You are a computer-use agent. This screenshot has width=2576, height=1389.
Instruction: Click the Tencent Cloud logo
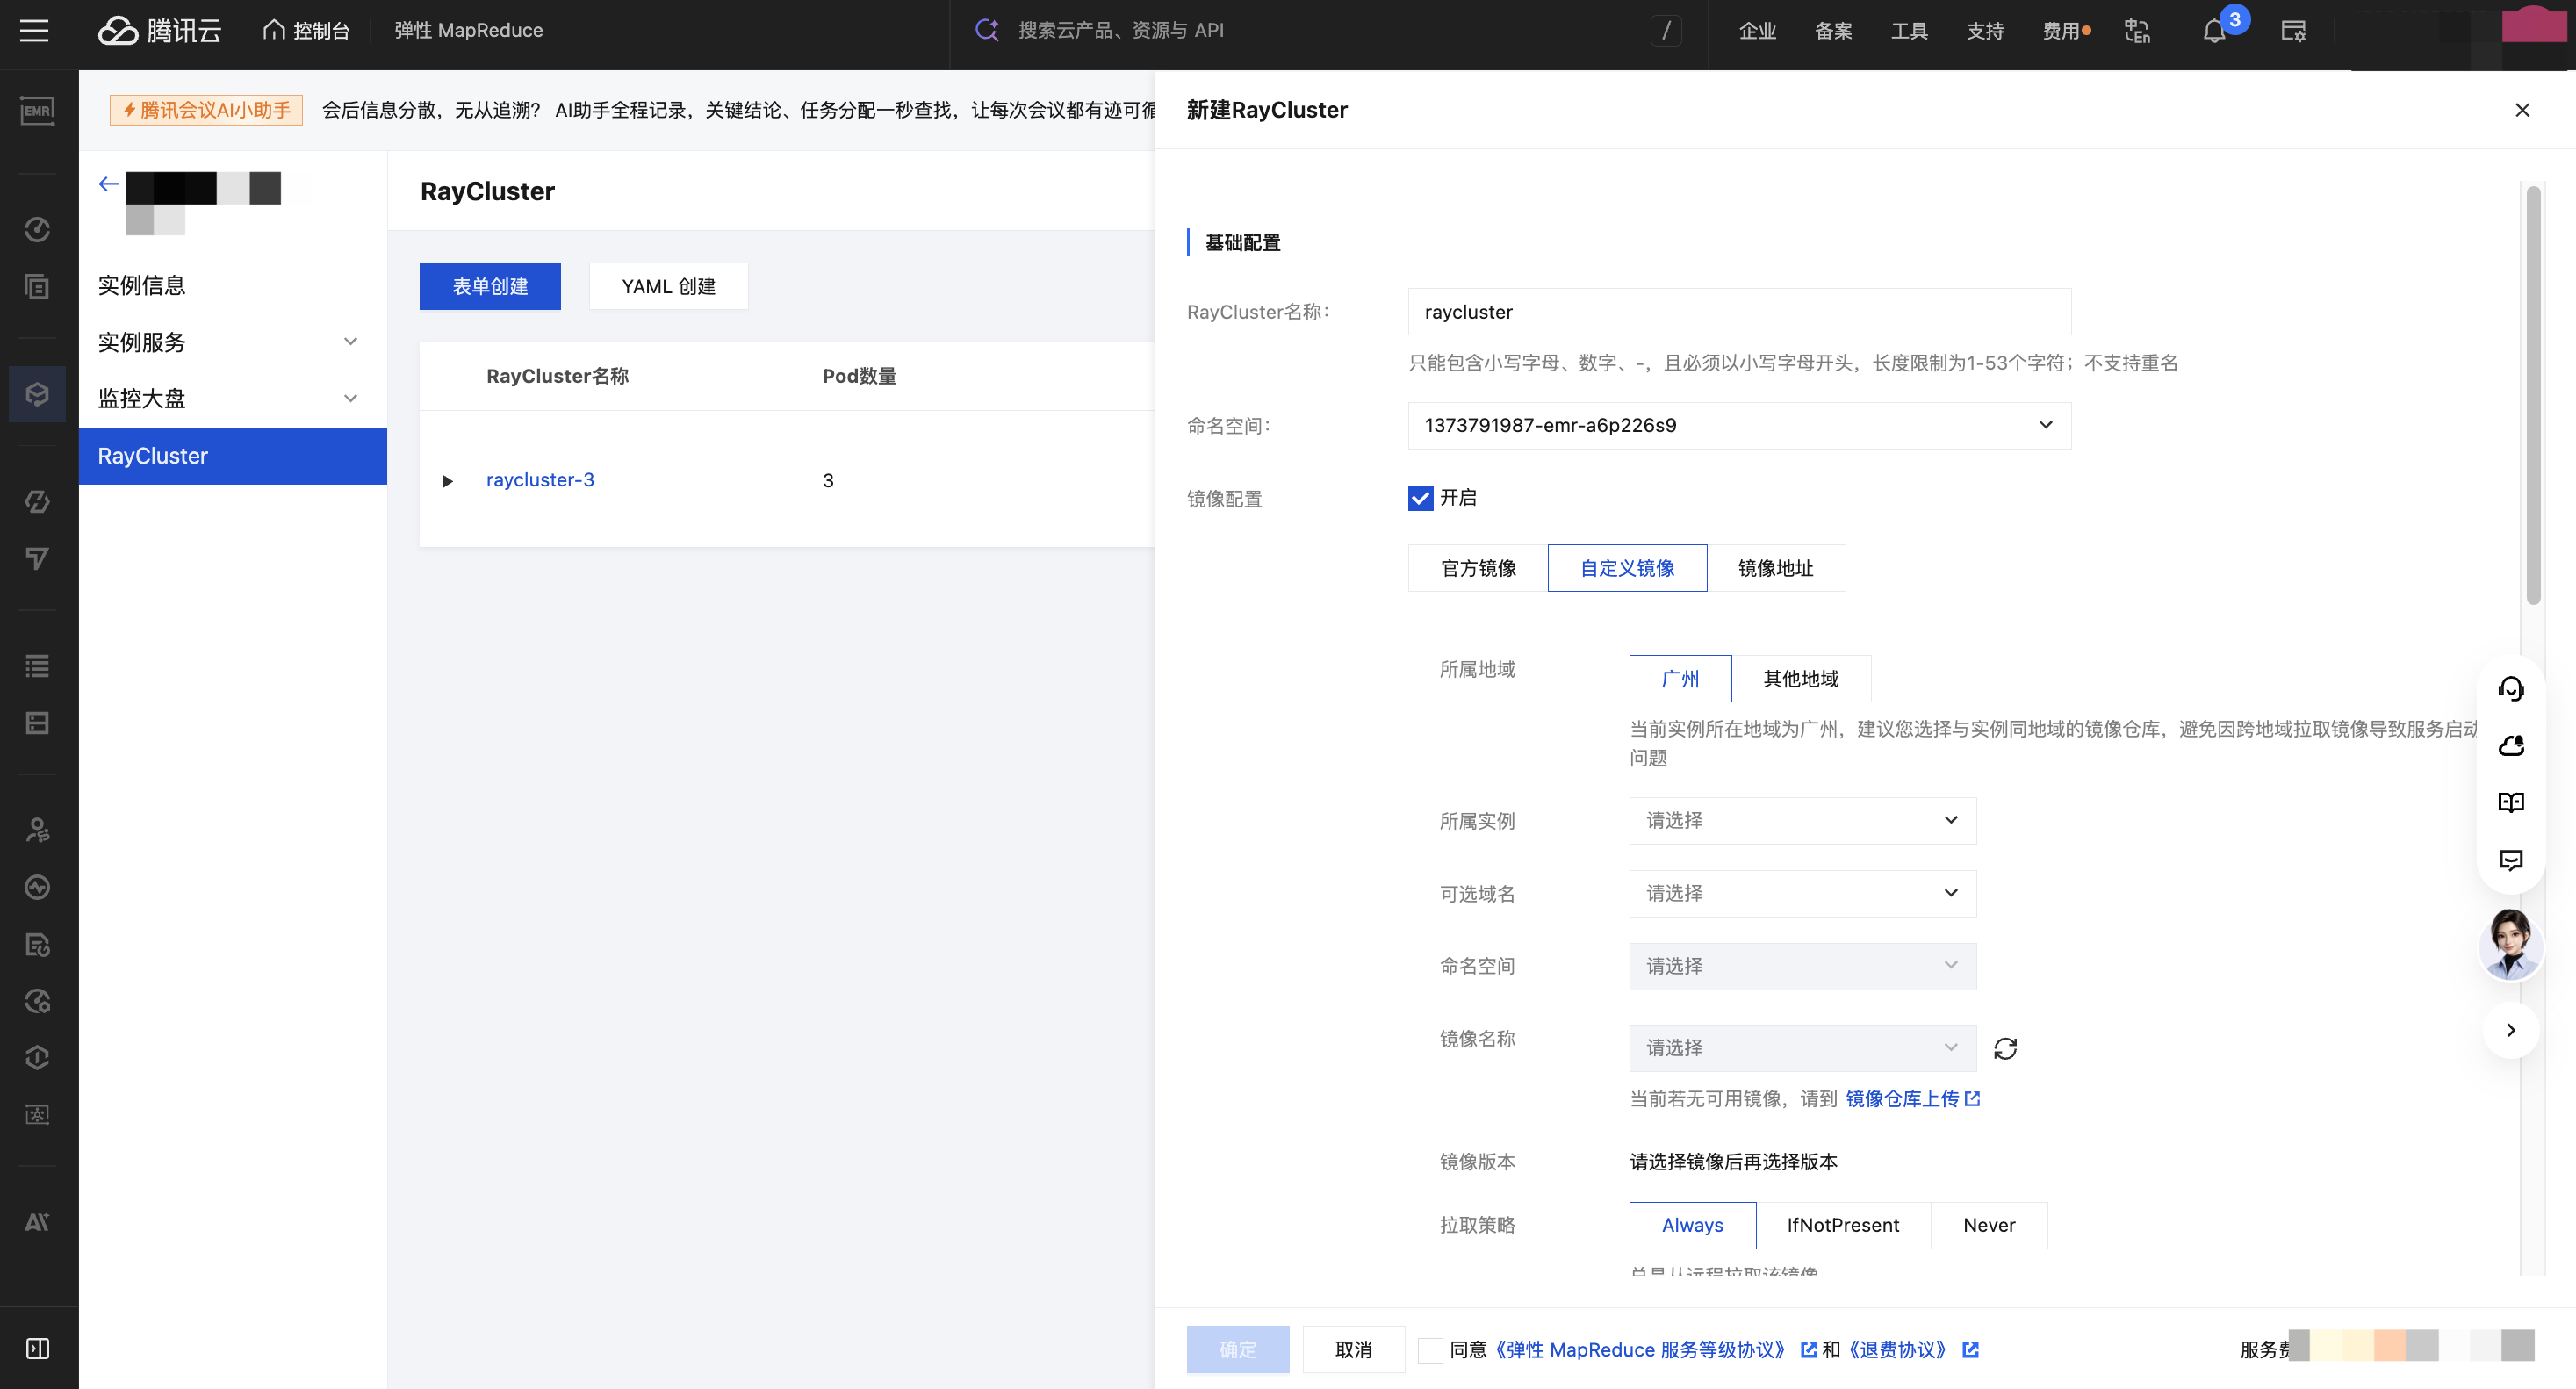coord(160,30)
